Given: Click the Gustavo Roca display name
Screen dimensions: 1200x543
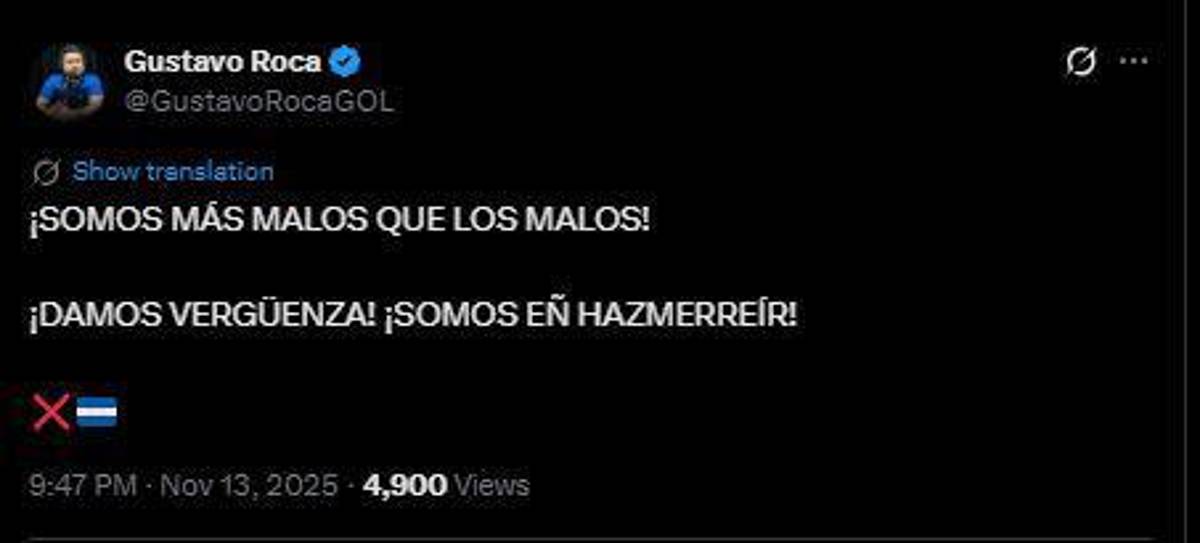Looking at the screenshot, I should [x=223, y=62].
